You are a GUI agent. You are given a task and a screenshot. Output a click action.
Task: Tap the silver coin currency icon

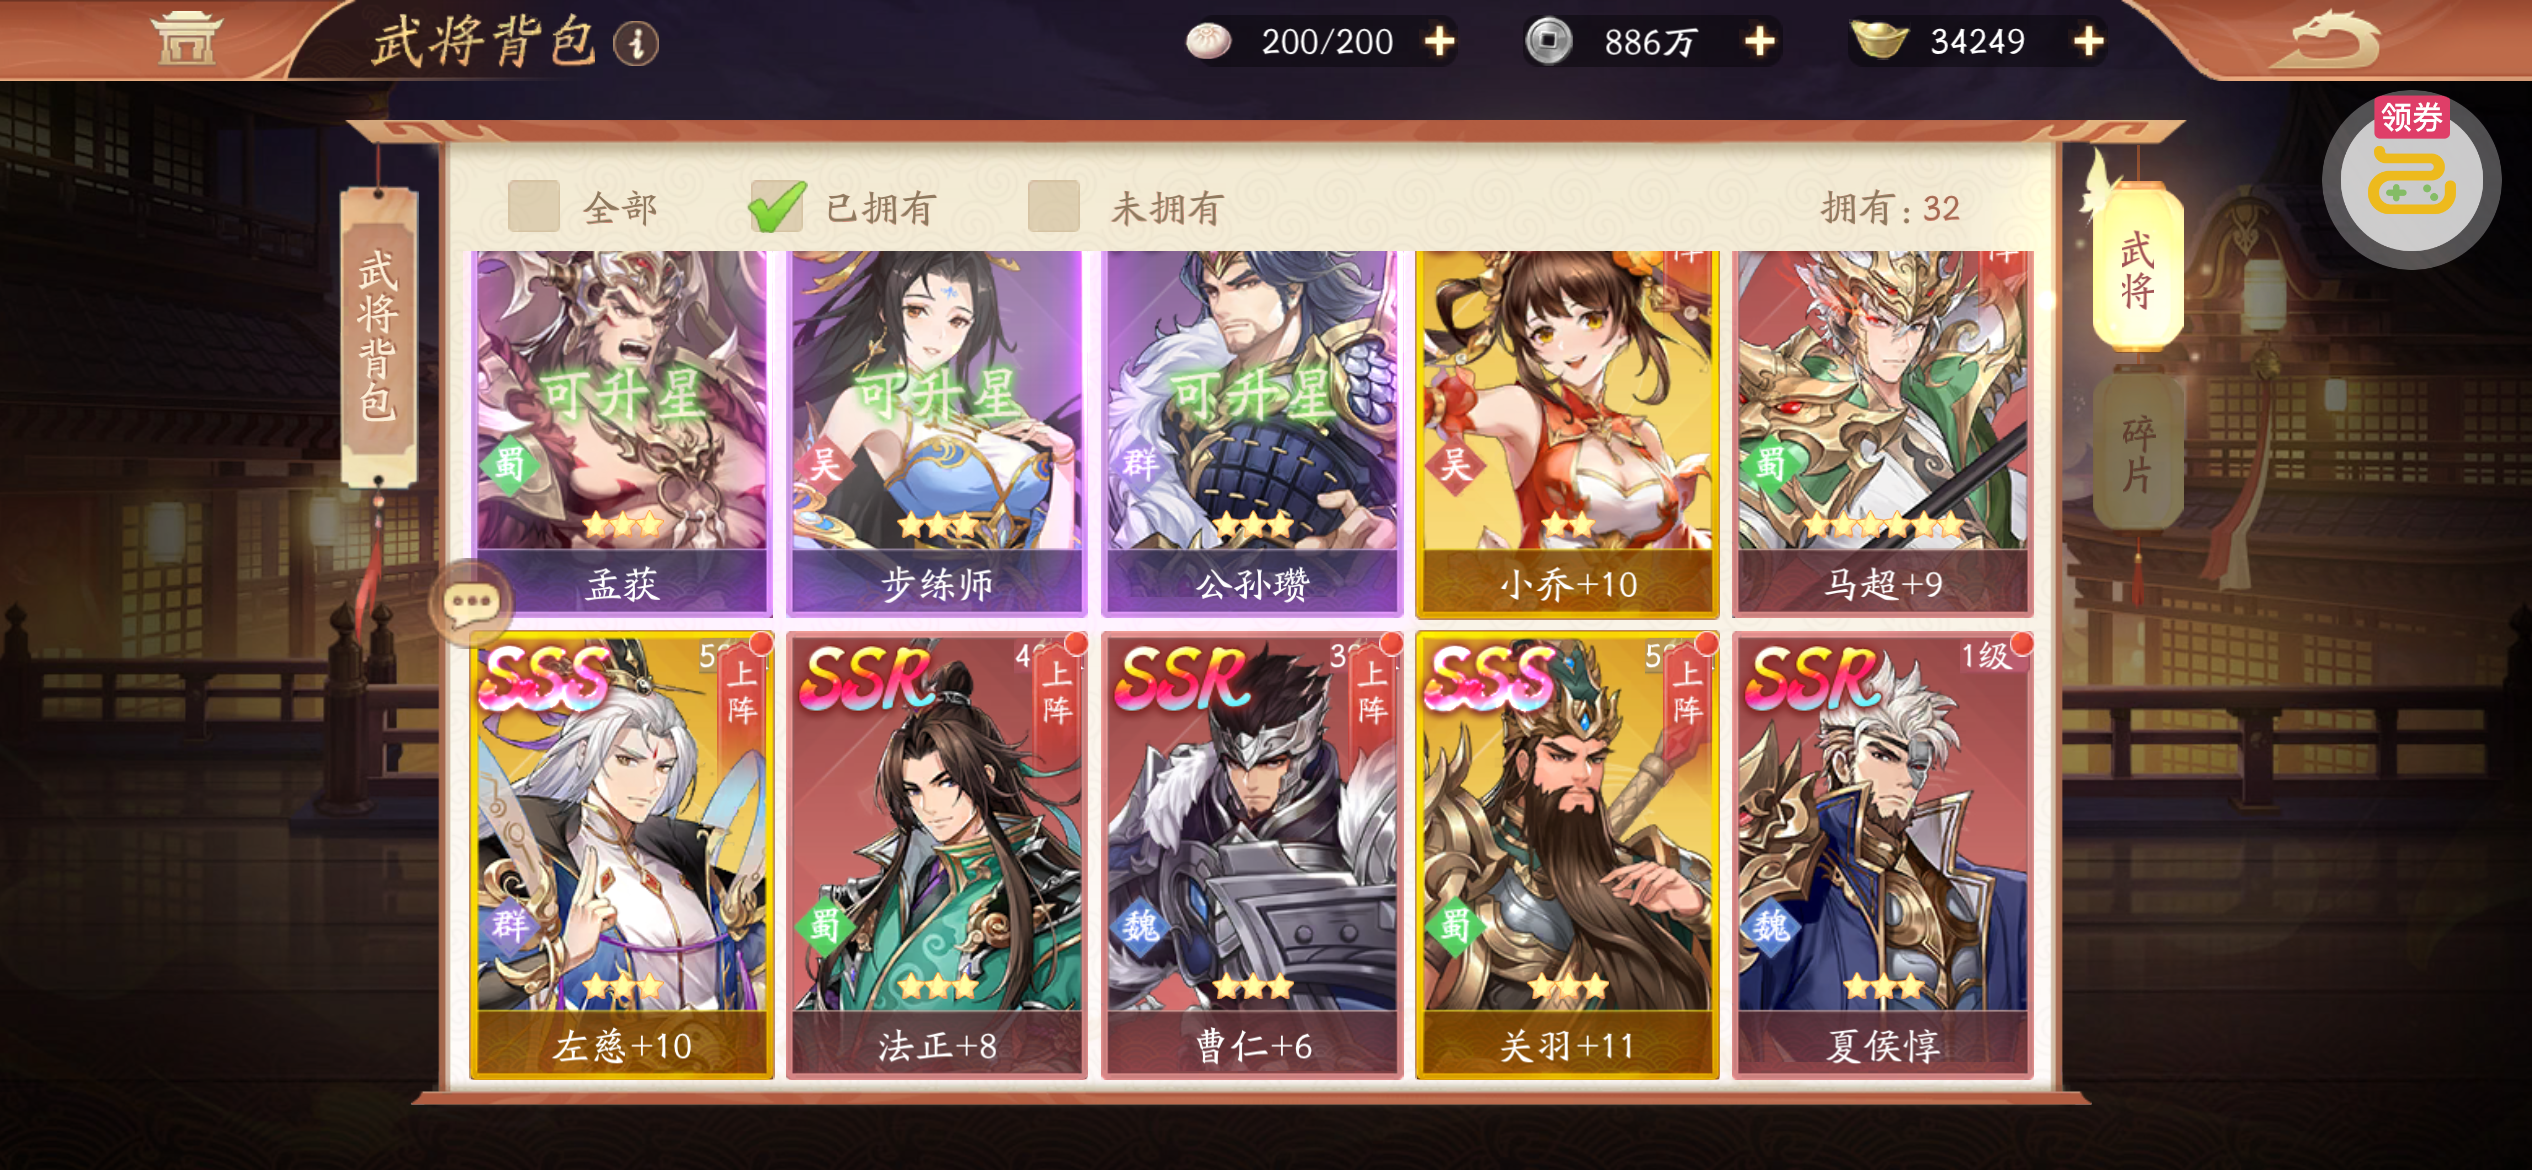(1548, 41)
